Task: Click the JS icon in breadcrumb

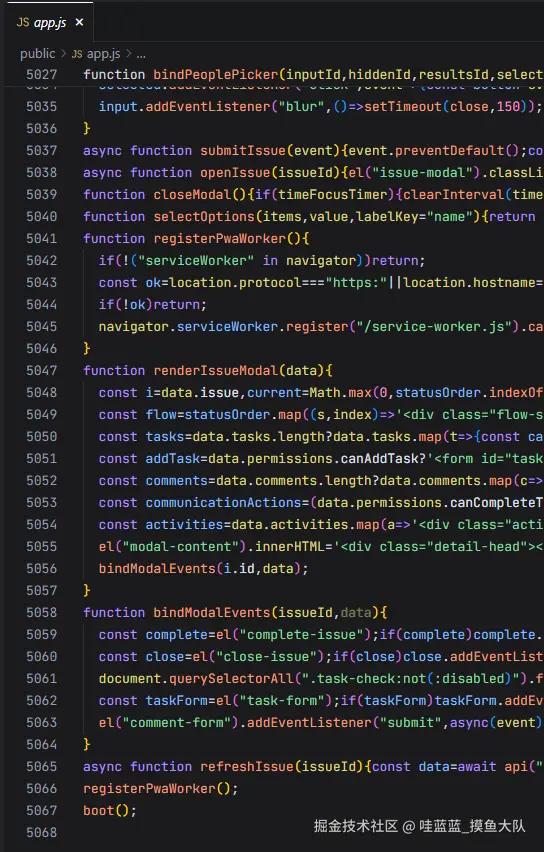Action: pos(77,54)
